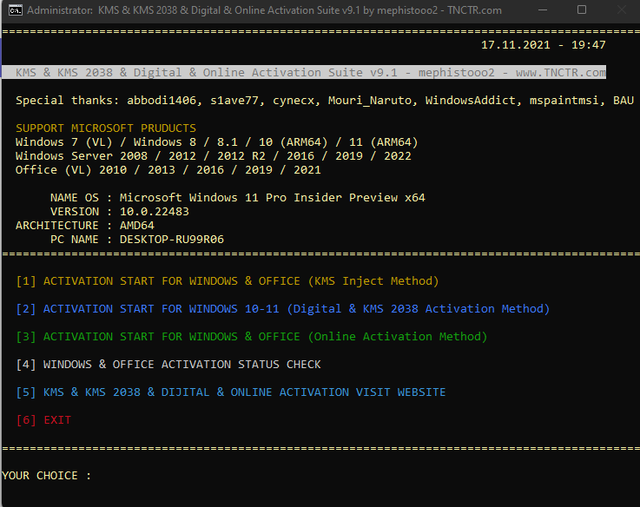Image resolution: width=640 pixels, height=507 pixels.
Task: Click the 'YOUR CHOICE :' input prompt
Action: 47,476
